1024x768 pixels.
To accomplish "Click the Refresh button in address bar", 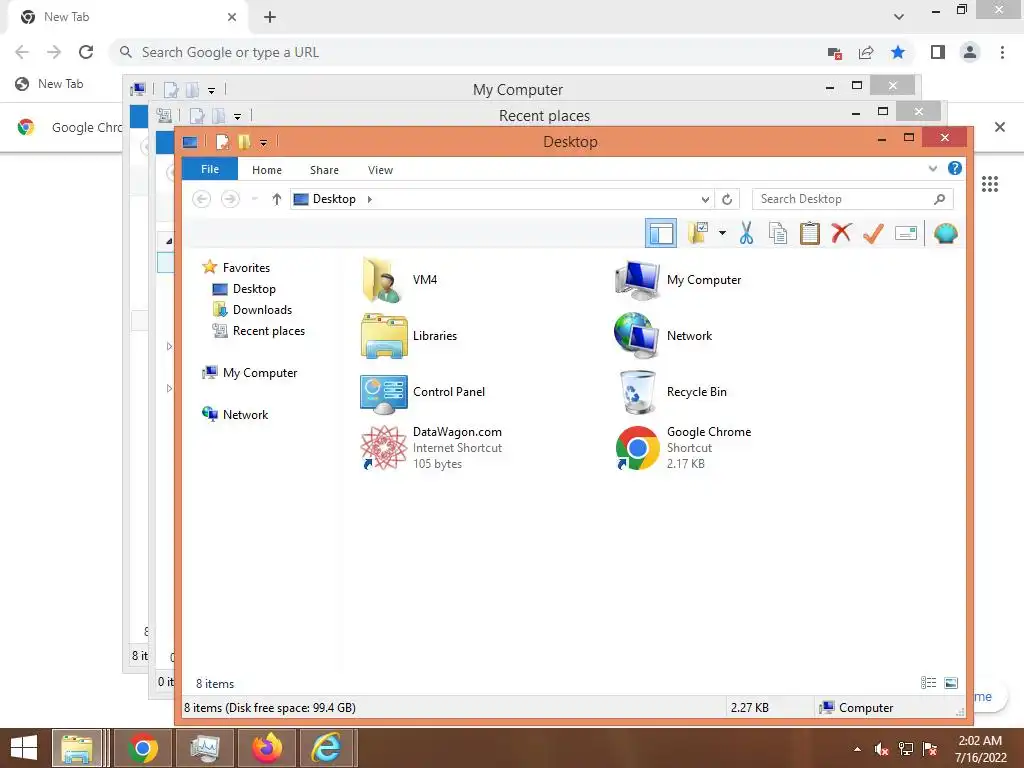I will coord(727,199).
